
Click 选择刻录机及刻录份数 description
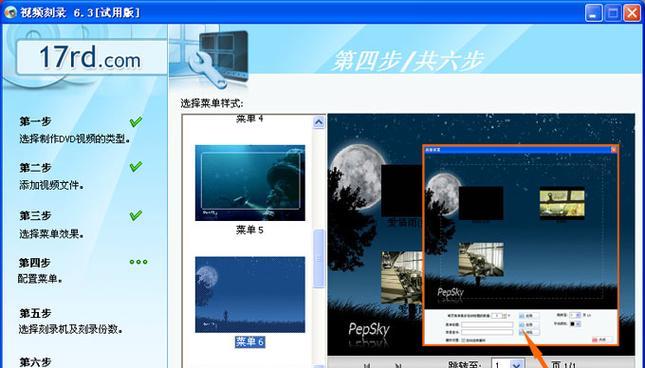(71, 329)
